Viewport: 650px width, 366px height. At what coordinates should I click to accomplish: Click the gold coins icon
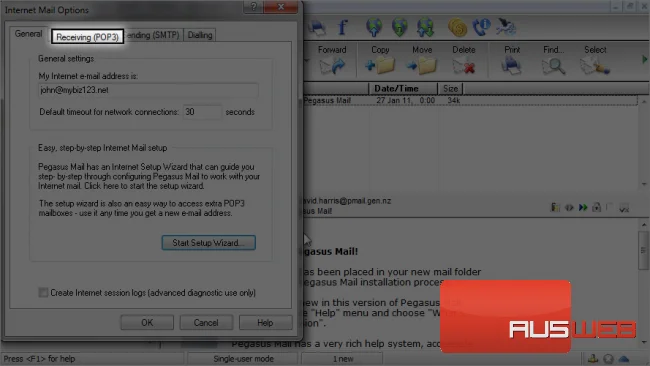tap(457, 27)
